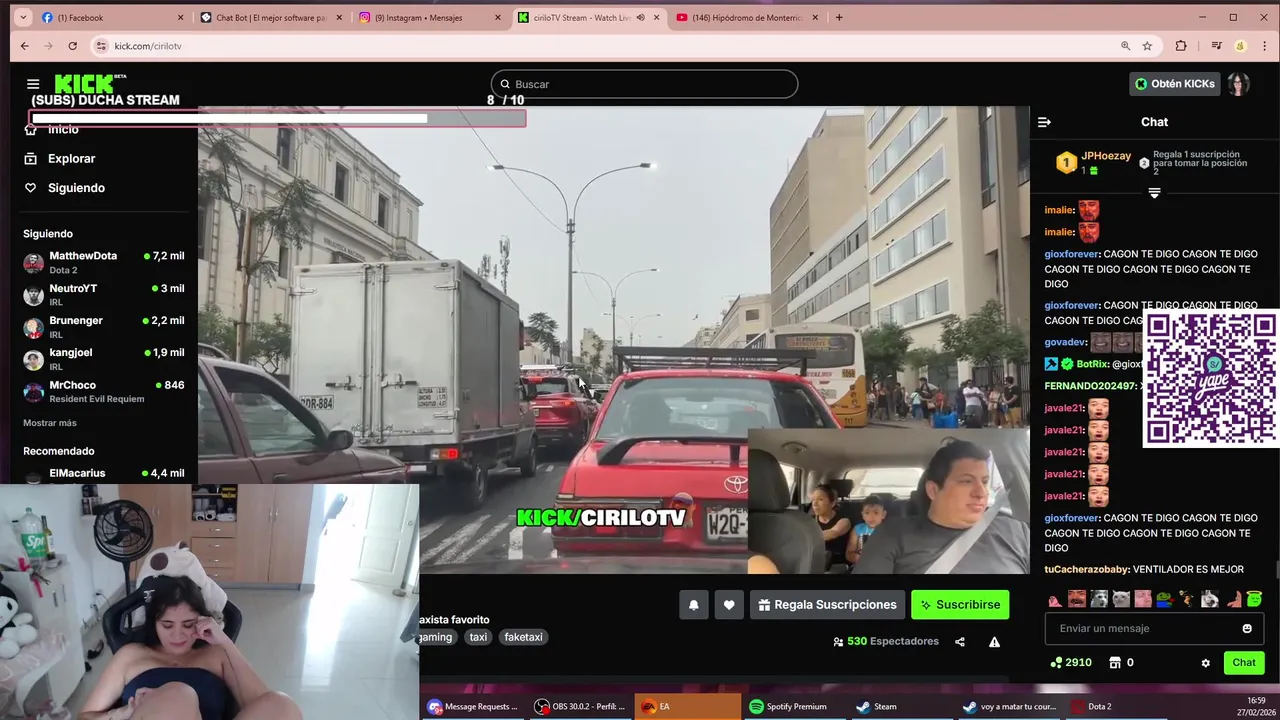Open MatthewDota followed channel
1280x720 pixels.
tap(104, 263)
